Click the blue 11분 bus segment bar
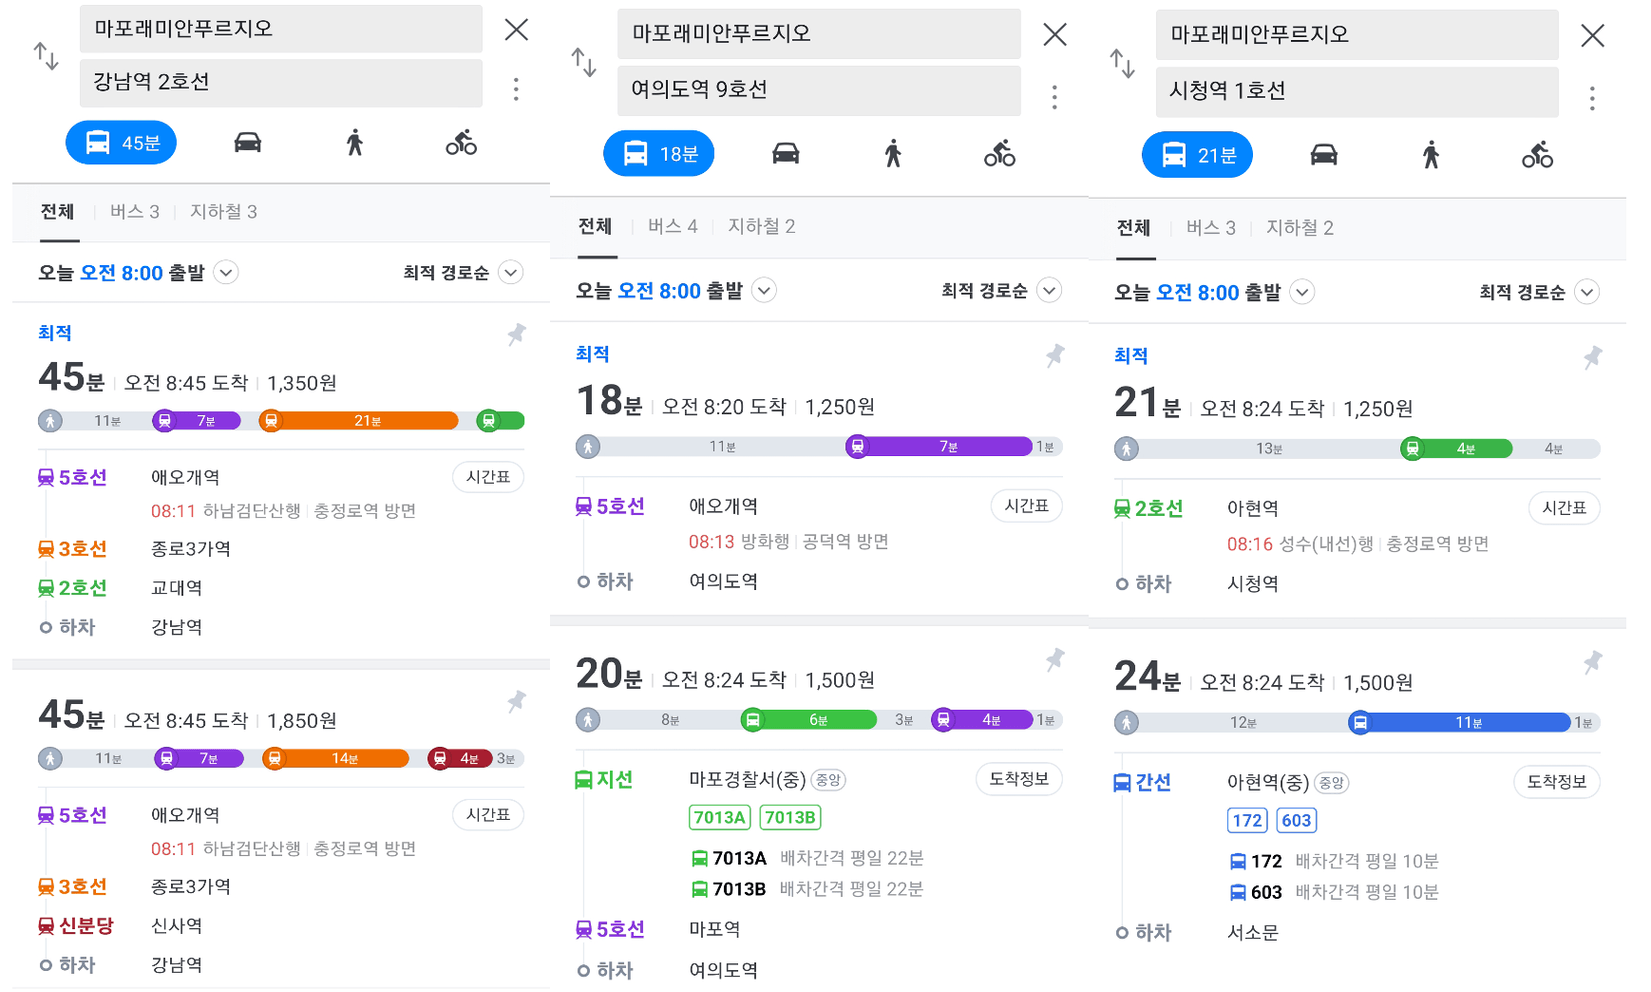 [1460, 723]
